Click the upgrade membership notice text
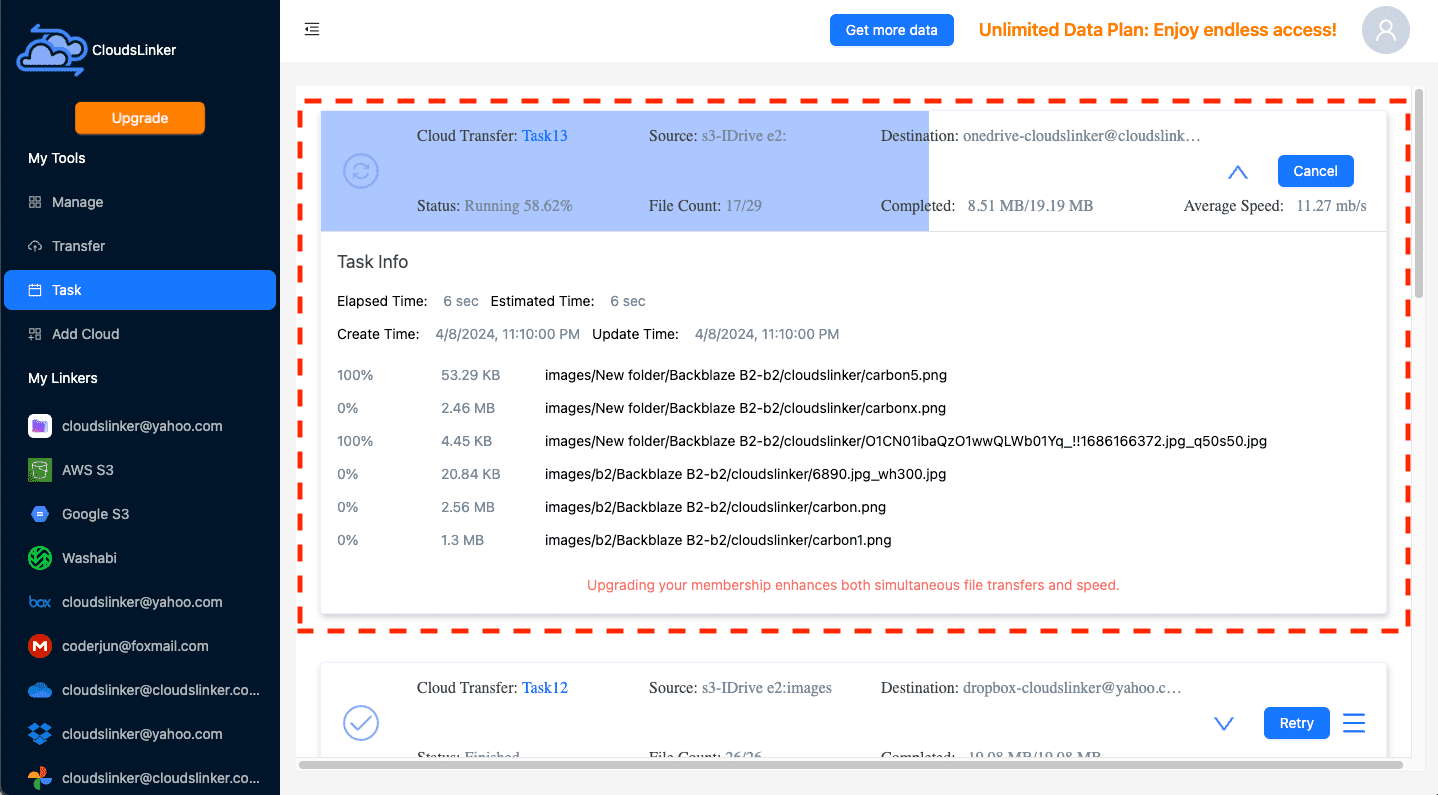Image resolution: width=1438 pixels, height=795 pixels. click(x=853, y=585)
